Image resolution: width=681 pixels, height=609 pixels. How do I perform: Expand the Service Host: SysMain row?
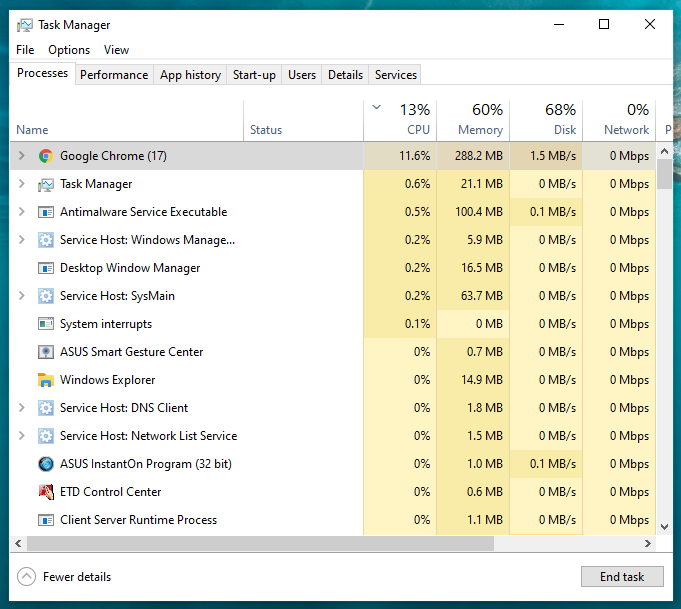point(22,295)
